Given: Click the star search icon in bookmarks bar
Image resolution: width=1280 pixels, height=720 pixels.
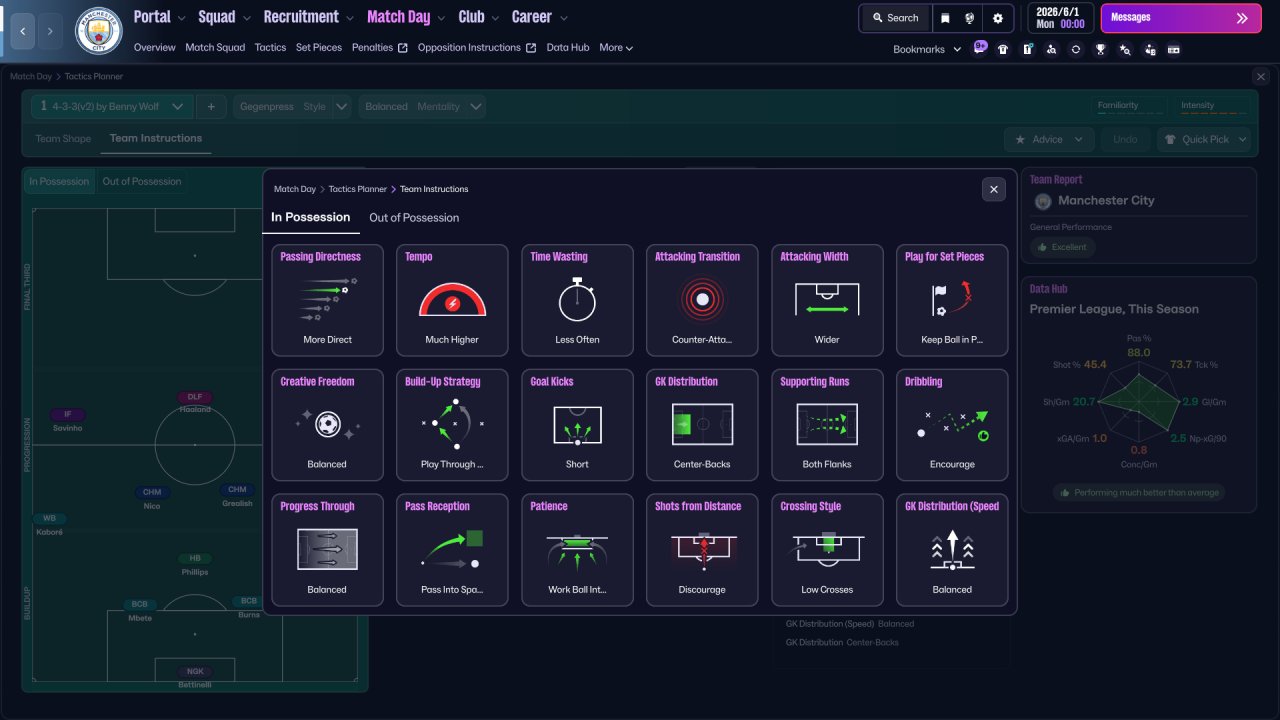Looking at the screenshot, I should [x=1125, y=49].
